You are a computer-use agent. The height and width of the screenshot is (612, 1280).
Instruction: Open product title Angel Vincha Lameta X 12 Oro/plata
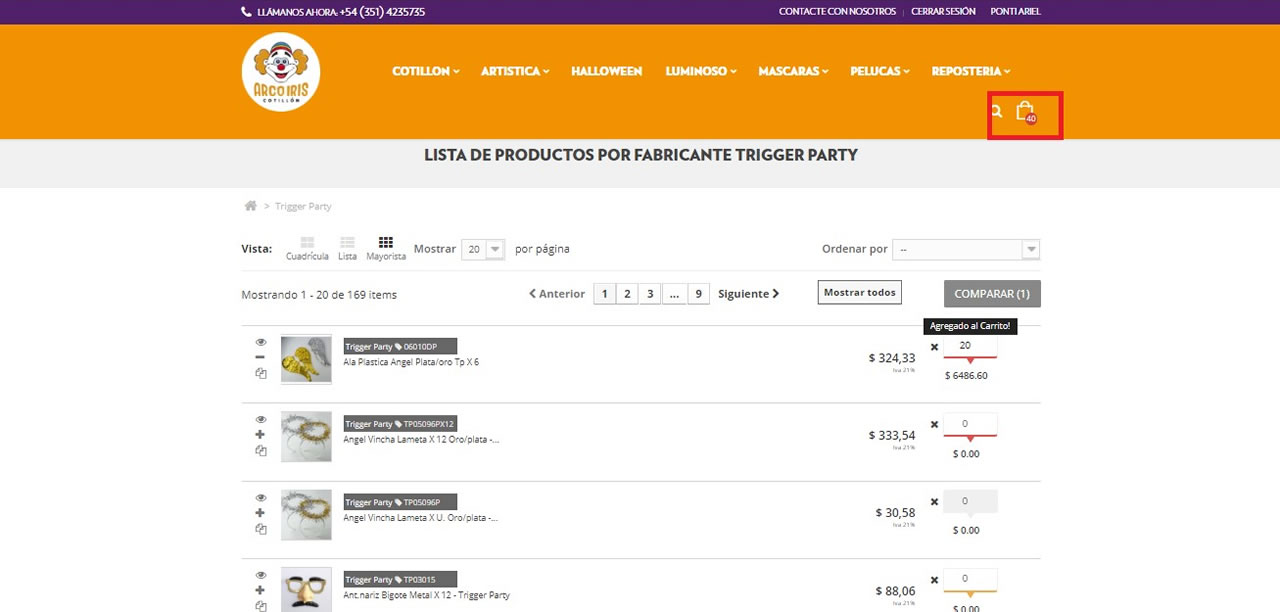[x=421, y=439]
